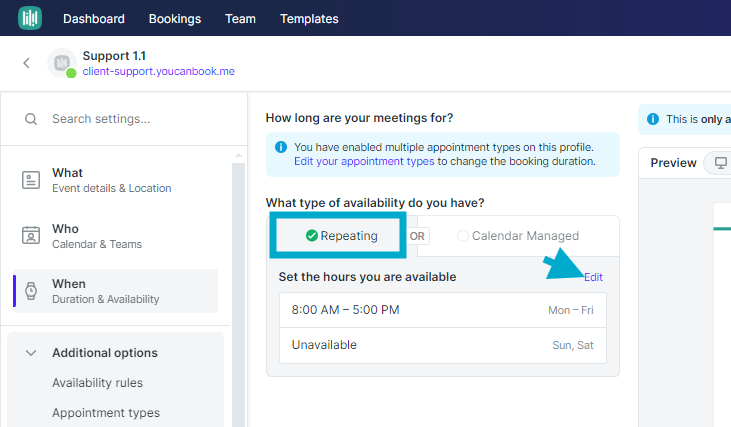
Task: Open the Dashboard menu item
Action: point(94,18)
